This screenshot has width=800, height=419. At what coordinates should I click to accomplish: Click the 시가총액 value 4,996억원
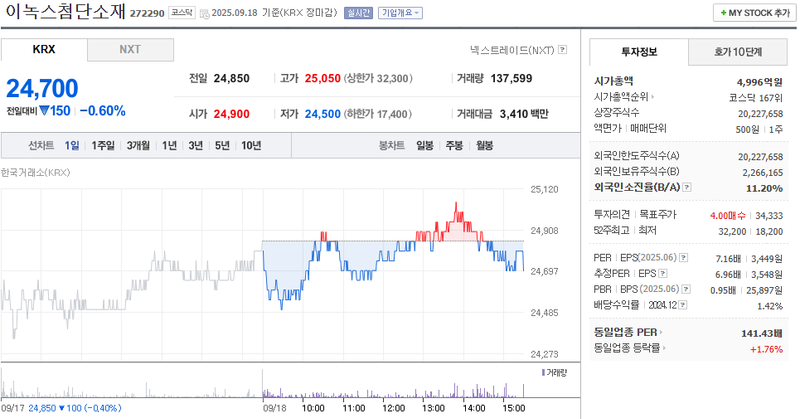[760, 82]
